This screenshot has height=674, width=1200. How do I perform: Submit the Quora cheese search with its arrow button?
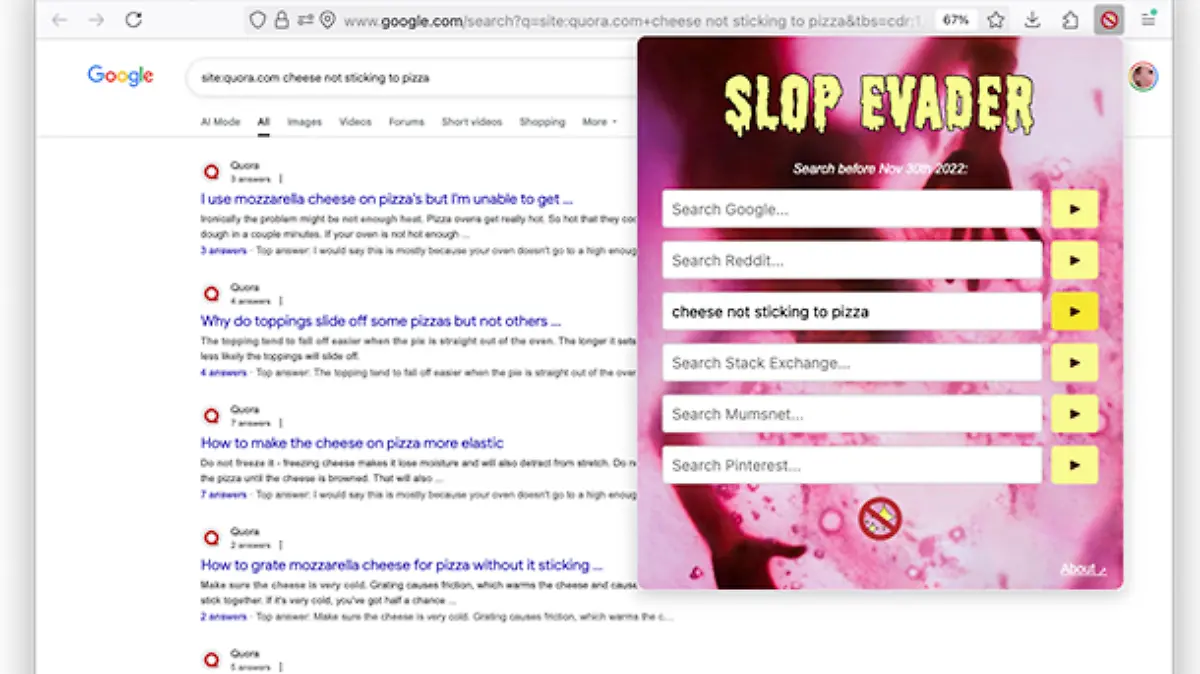tap(1074, 311)
